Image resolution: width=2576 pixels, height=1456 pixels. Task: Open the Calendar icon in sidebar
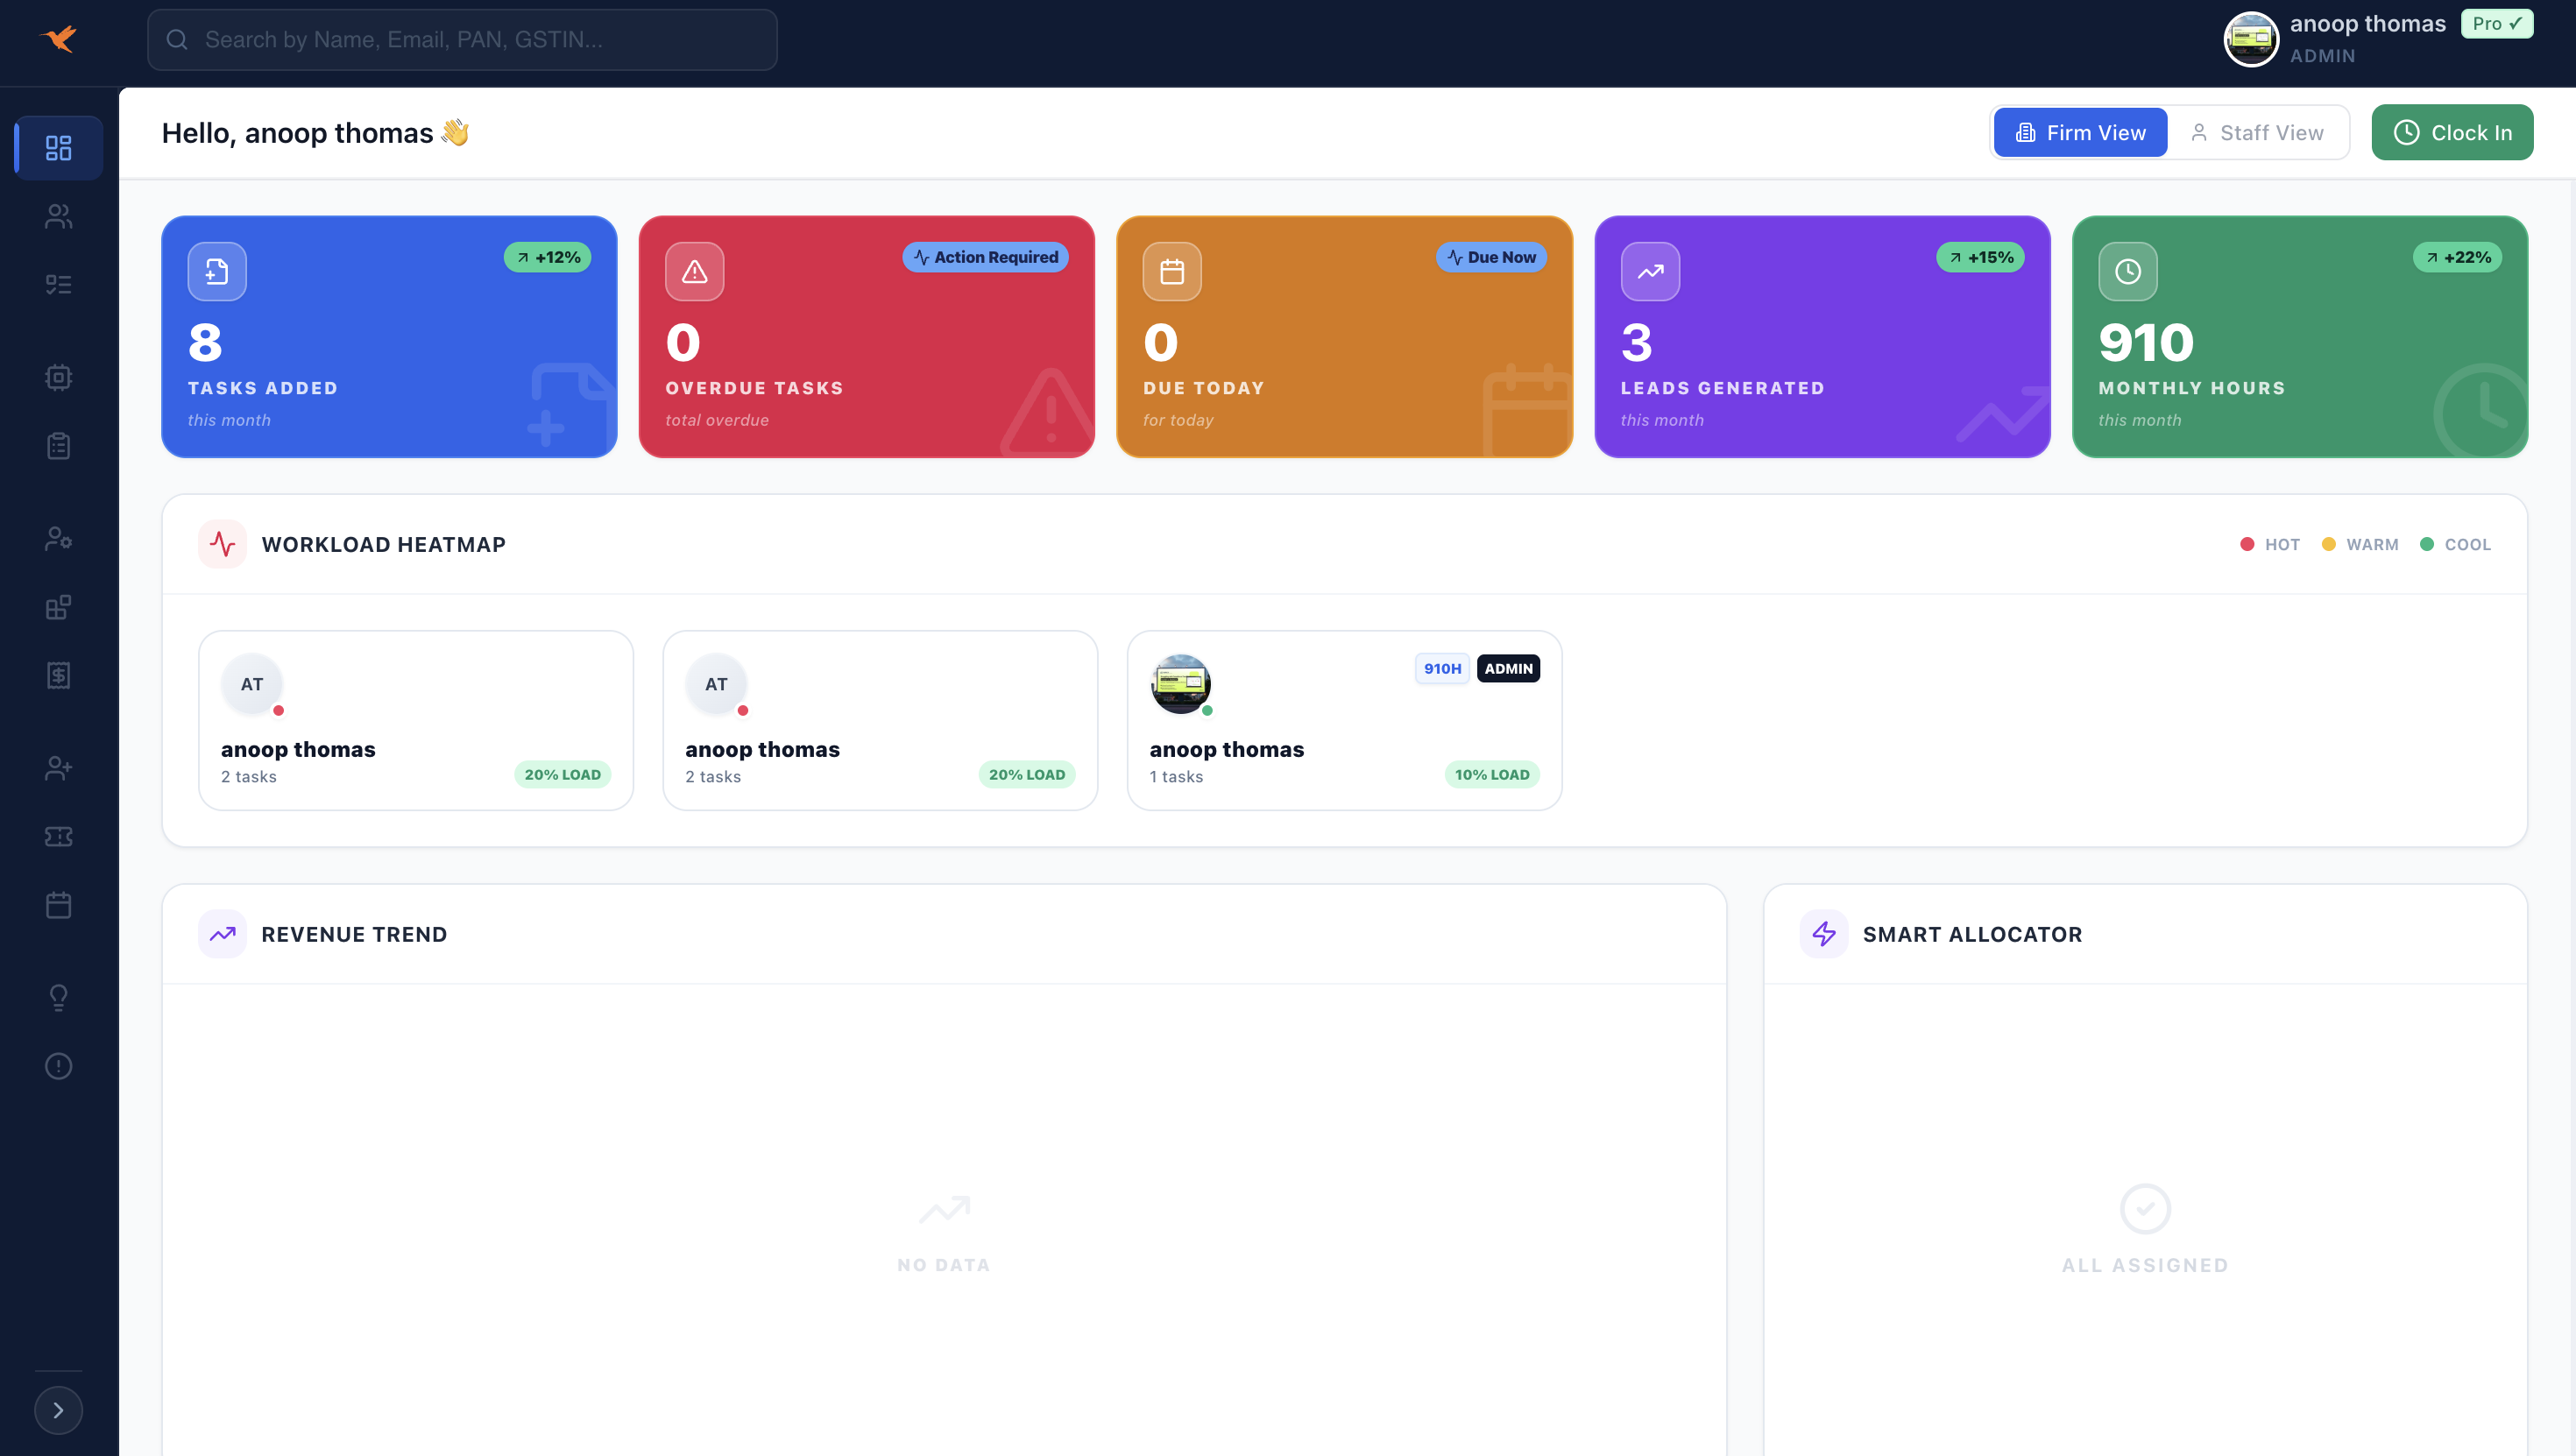(57, 905)
